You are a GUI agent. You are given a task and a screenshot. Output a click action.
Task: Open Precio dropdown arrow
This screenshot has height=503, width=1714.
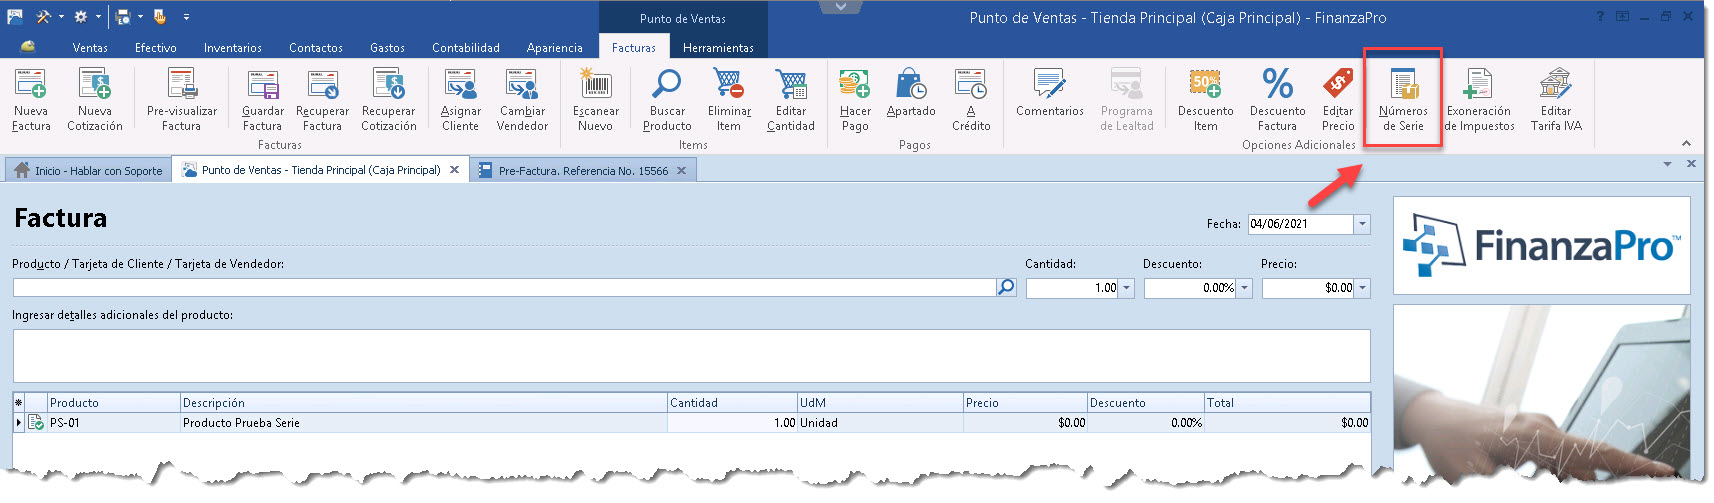tap(1363, 288)
